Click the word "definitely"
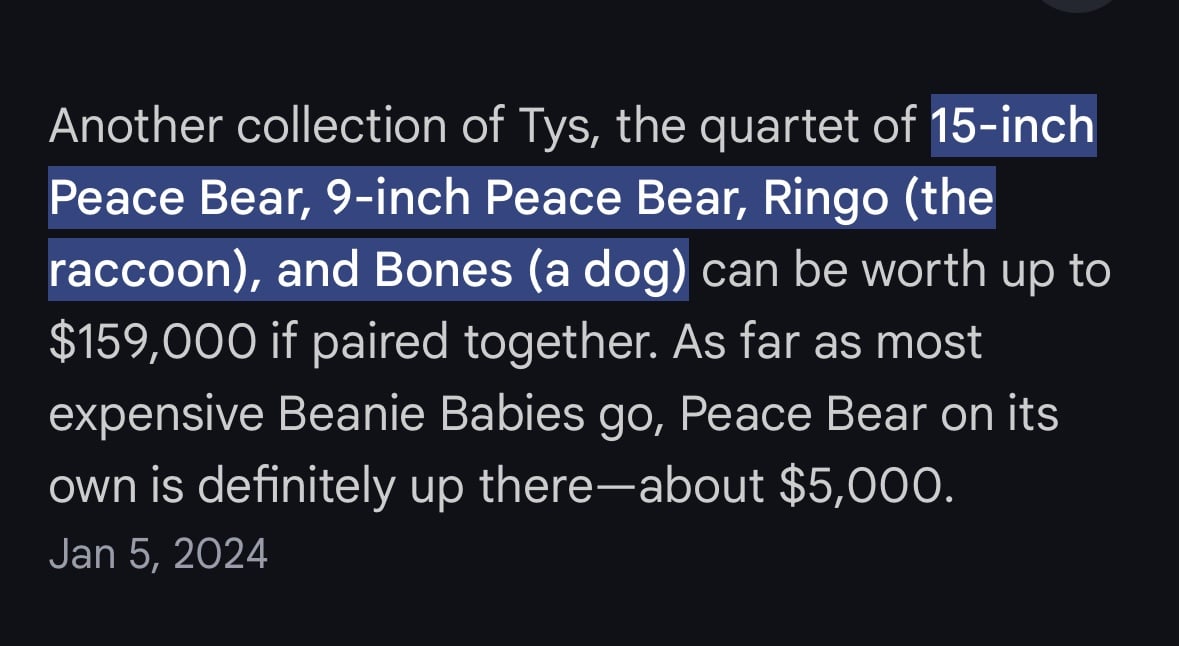This screenshot has height=646, width=1179. point(296,487)
